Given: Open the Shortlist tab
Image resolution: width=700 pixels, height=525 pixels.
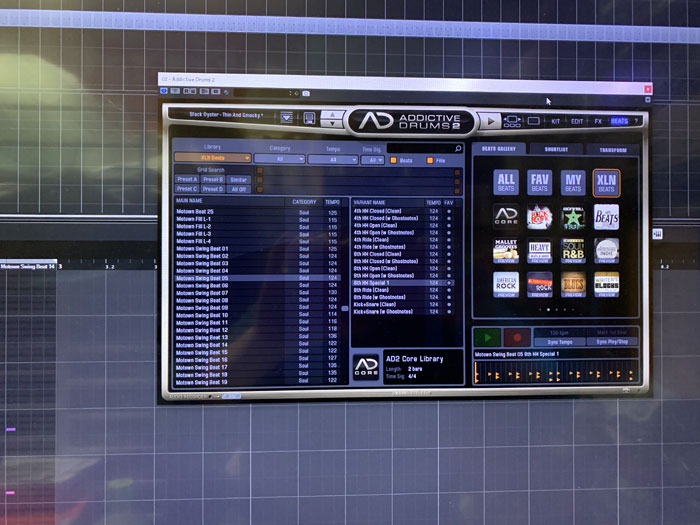Looking at the screenshot, I should (x=556, y=149).
